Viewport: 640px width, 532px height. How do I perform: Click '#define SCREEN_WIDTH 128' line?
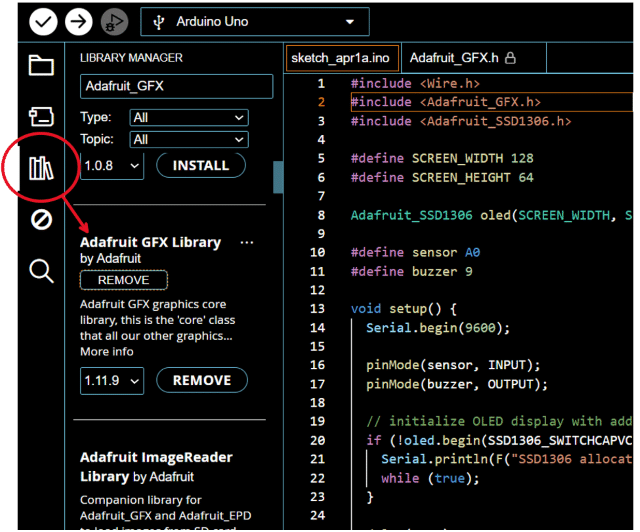point(442,158)
